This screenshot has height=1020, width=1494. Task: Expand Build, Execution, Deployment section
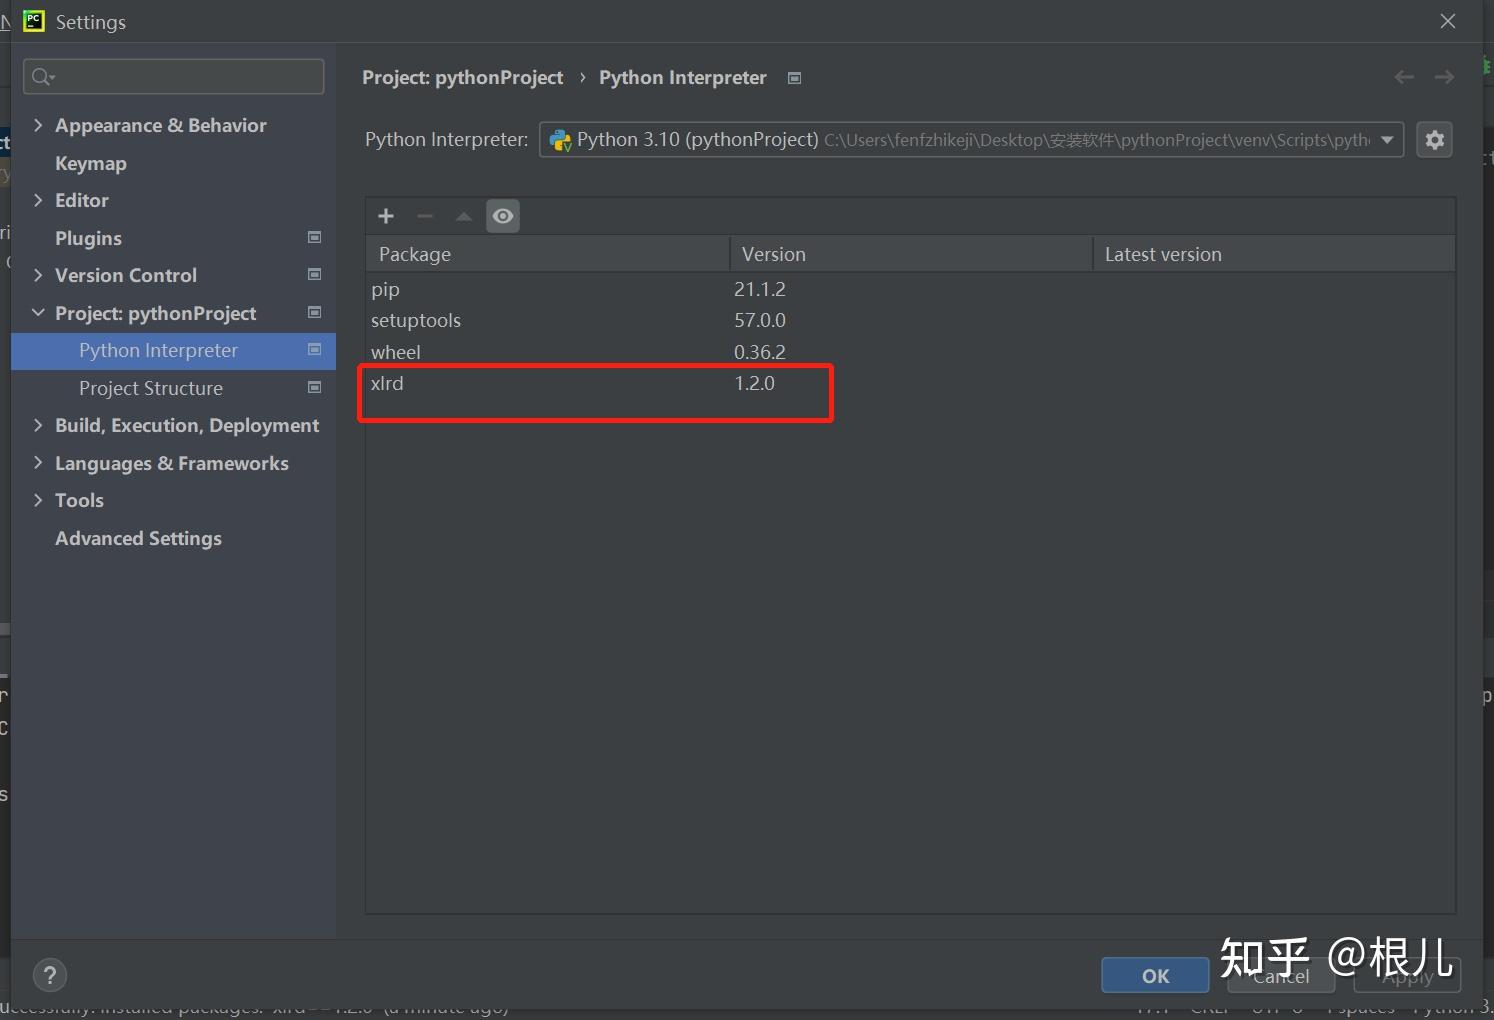[x=38, y=425]
